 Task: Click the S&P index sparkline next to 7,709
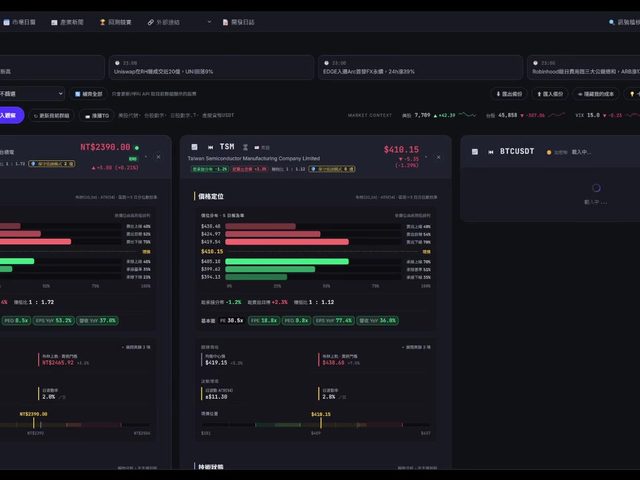(468, 115)
